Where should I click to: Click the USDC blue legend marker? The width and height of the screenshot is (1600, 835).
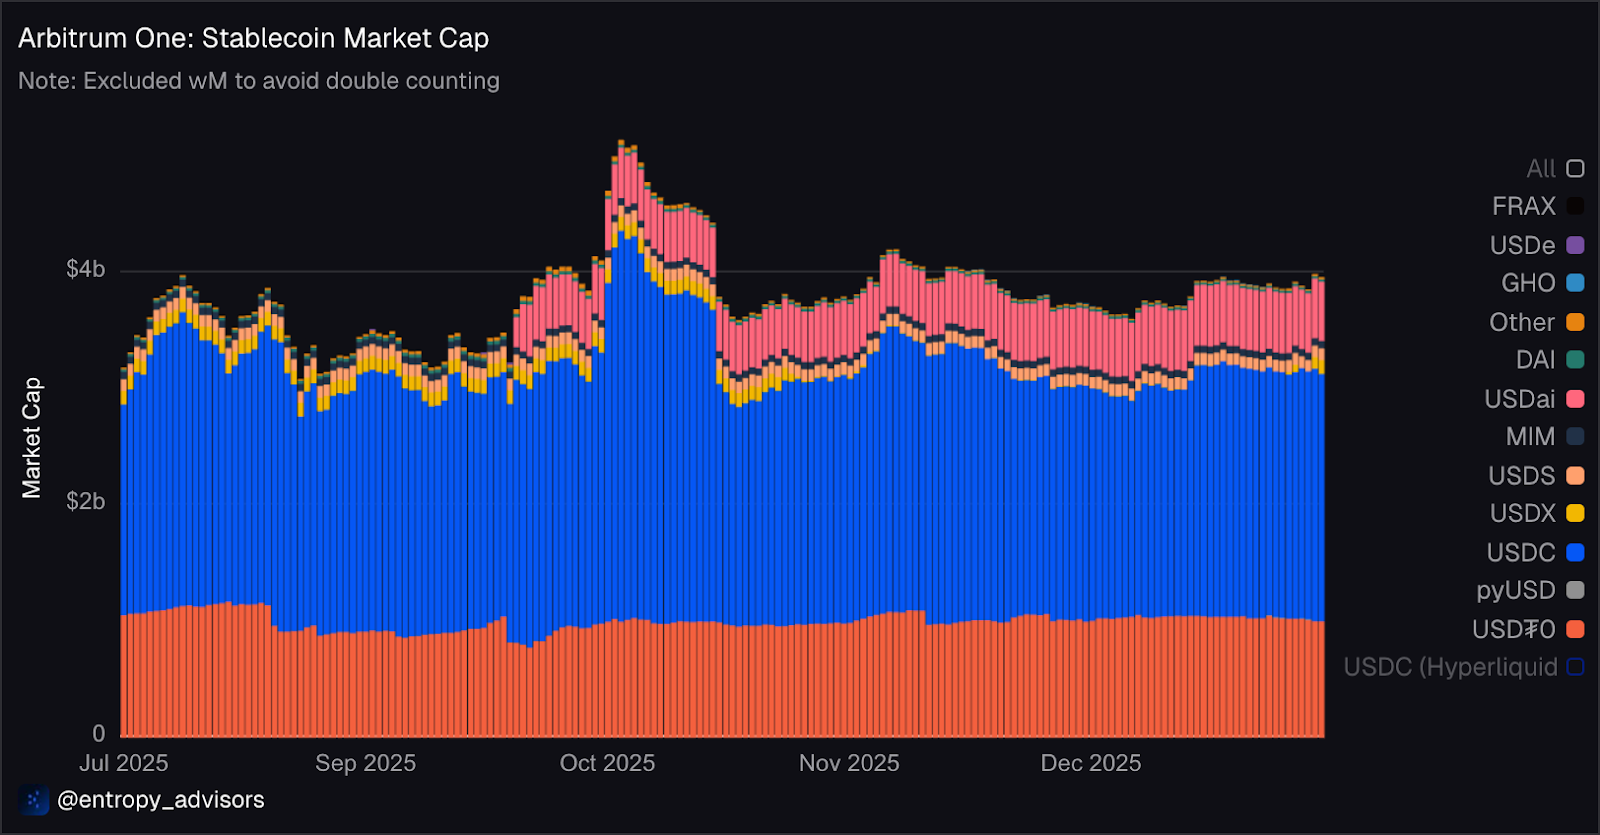(1575, 552)
